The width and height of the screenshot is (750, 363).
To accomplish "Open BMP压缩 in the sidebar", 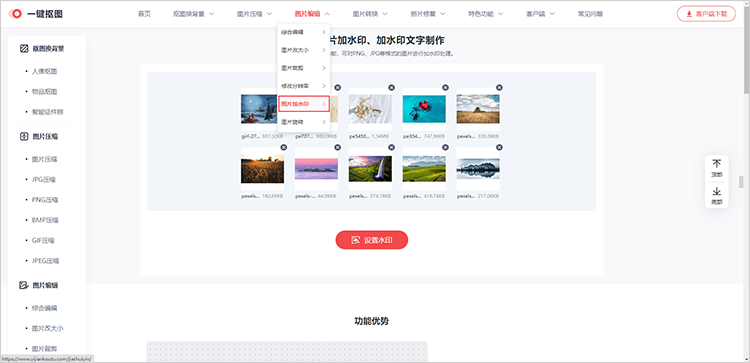I will pyautogui.click(x=45, y=220).
